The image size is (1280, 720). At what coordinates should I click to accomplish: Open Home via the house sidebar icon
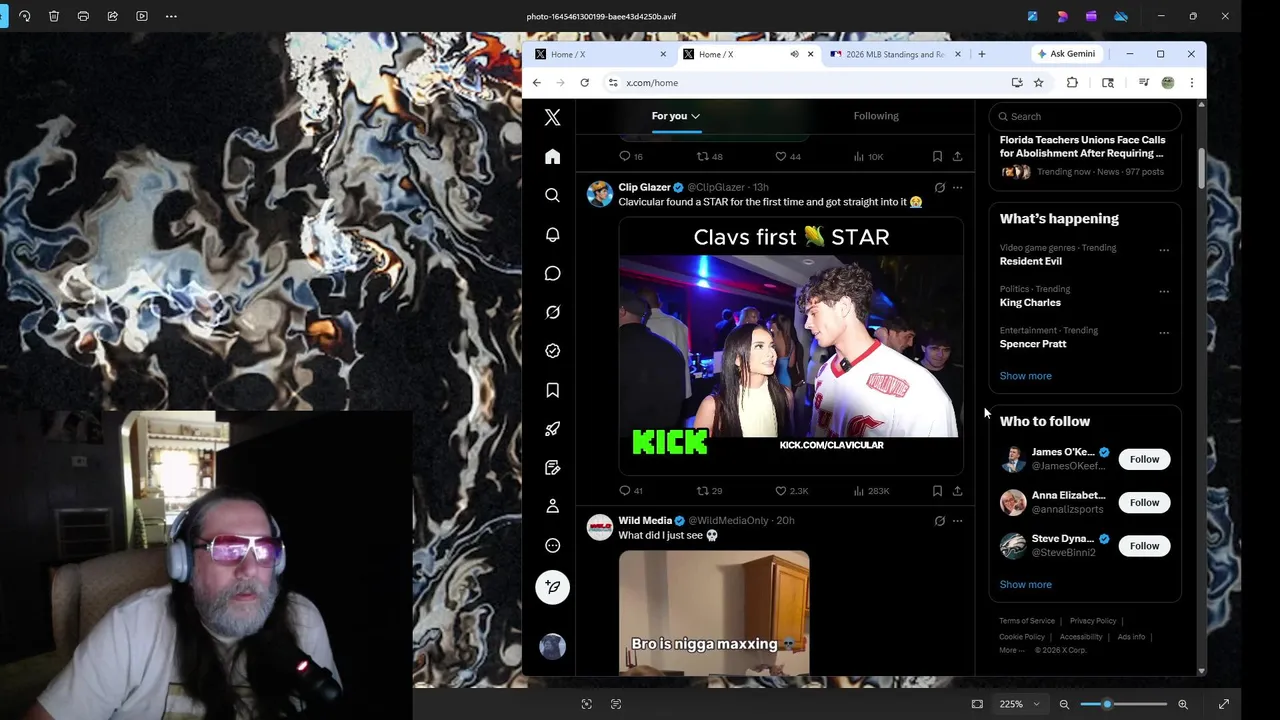(x=552, y=156)
